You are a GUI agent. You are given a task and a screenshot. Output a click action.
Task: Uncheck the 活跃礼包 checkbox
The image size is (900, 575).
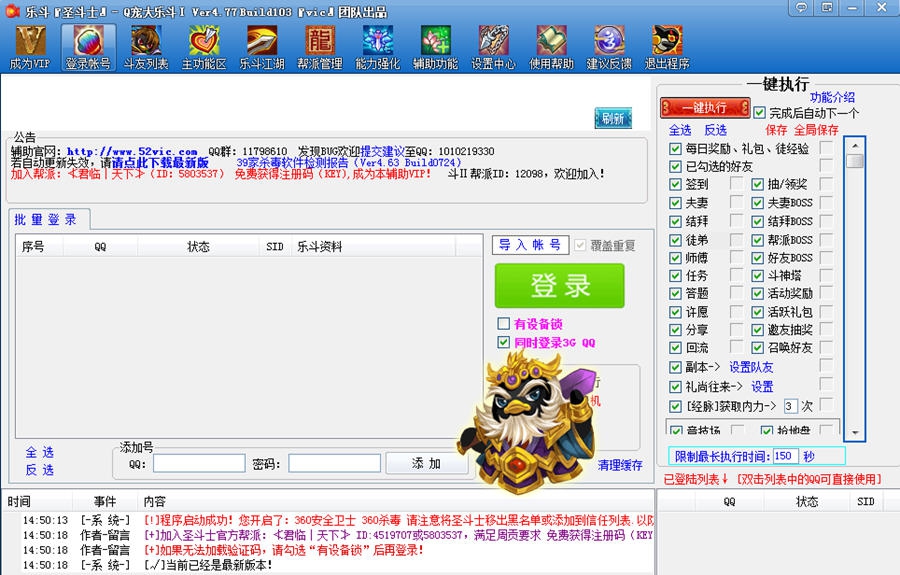(x=758, y=312)
